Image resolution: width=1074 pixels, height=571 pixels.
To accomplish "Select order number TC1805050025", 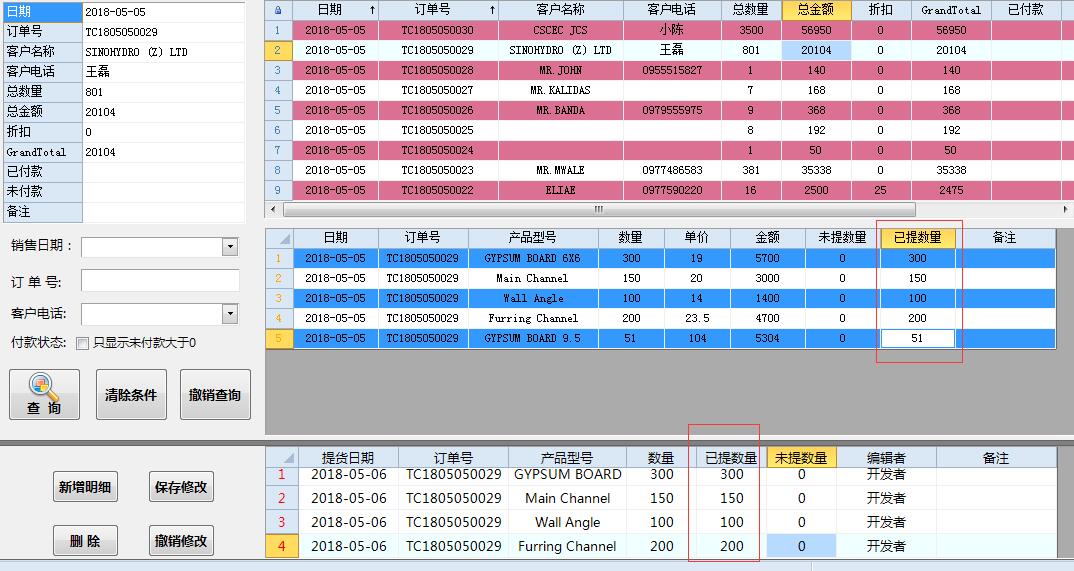I will (x=437, y=130).
